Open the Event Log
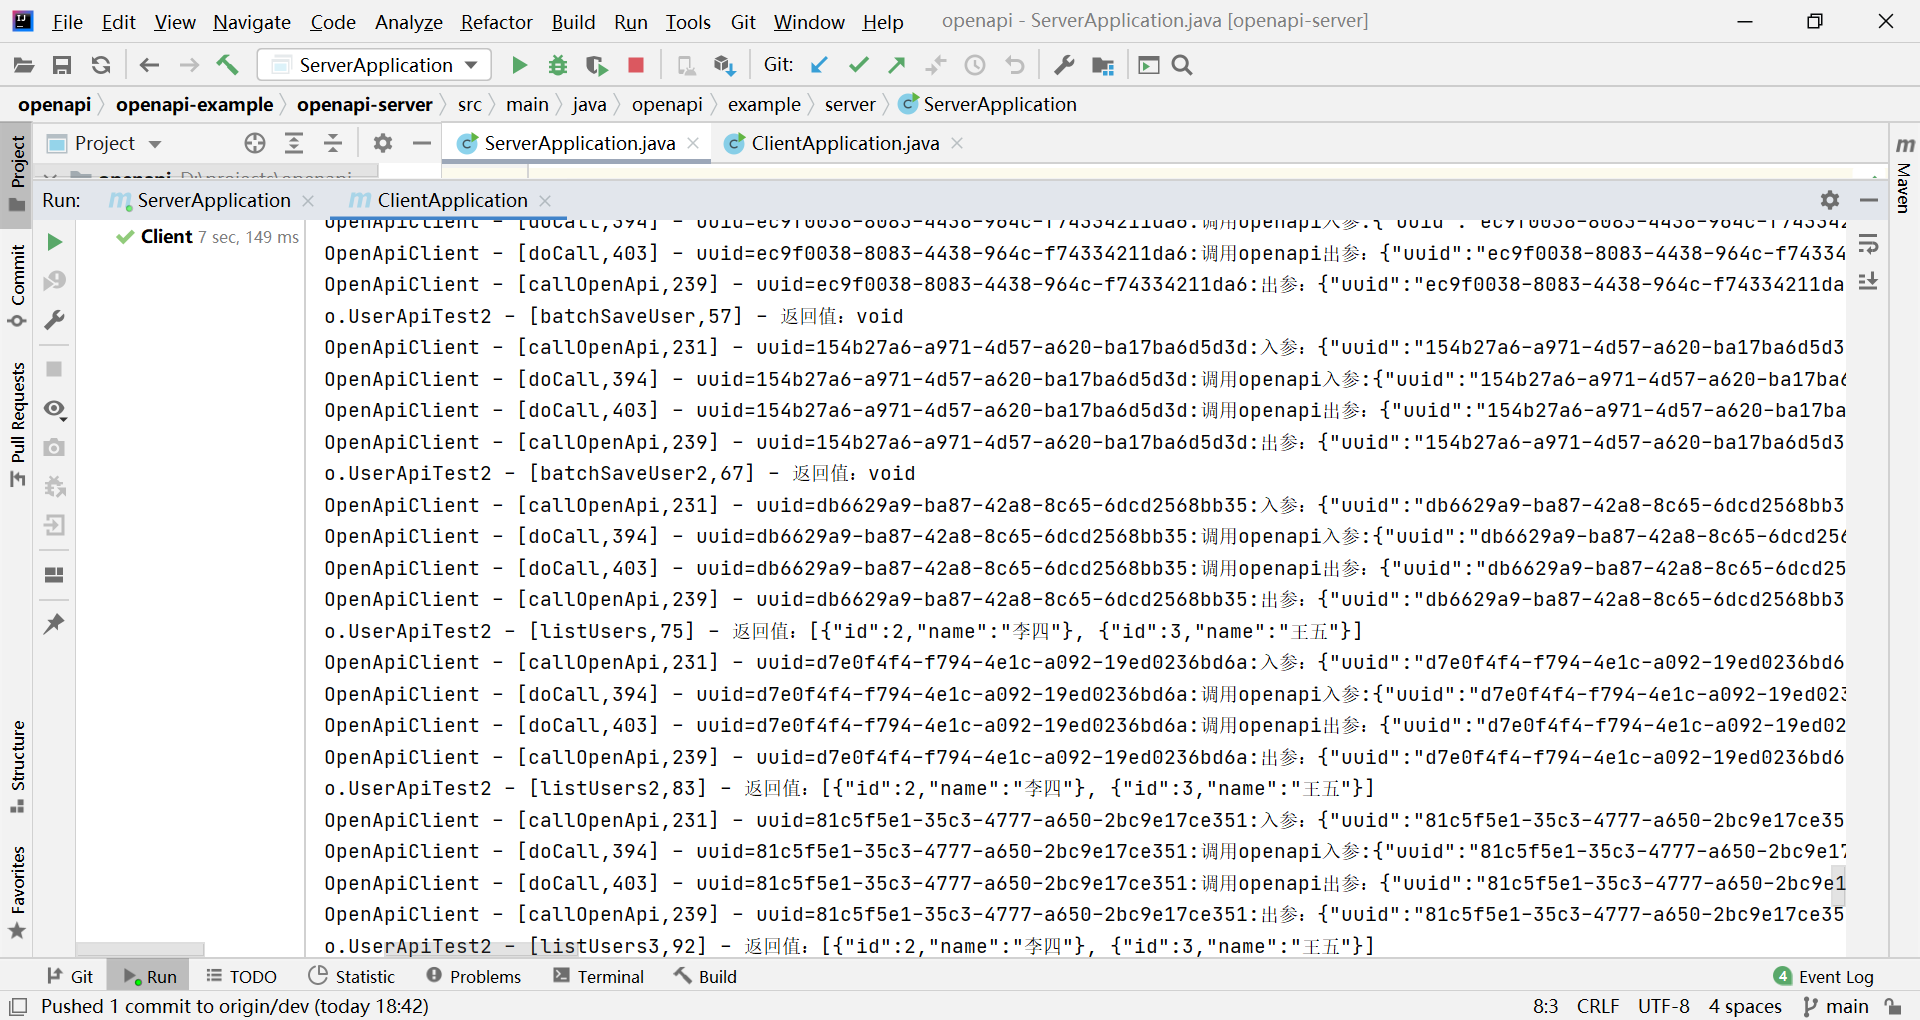This screenshot has width=1920, height=1020. [x=1824, y=976]
